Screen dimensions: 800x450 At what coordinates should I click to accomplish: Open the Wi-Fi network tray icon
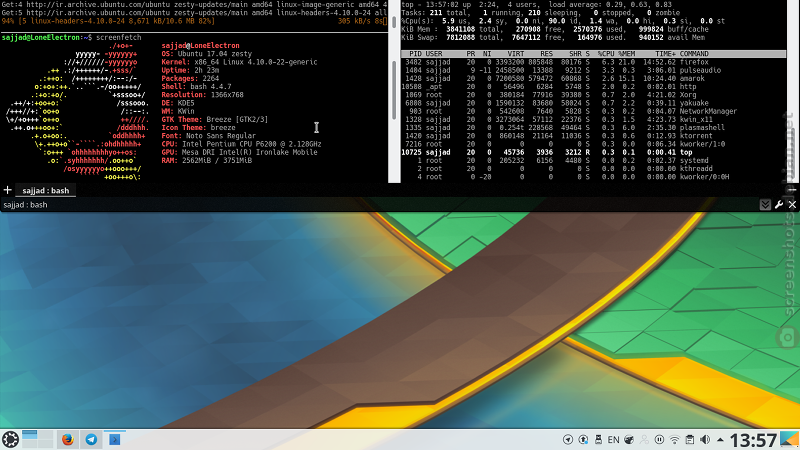click(674, 440)
